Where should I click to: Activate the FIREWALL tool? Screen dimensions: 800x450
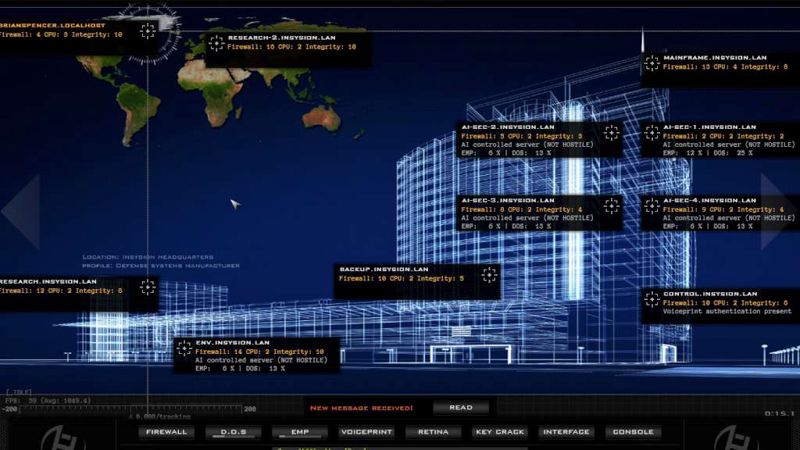(166, 432)
